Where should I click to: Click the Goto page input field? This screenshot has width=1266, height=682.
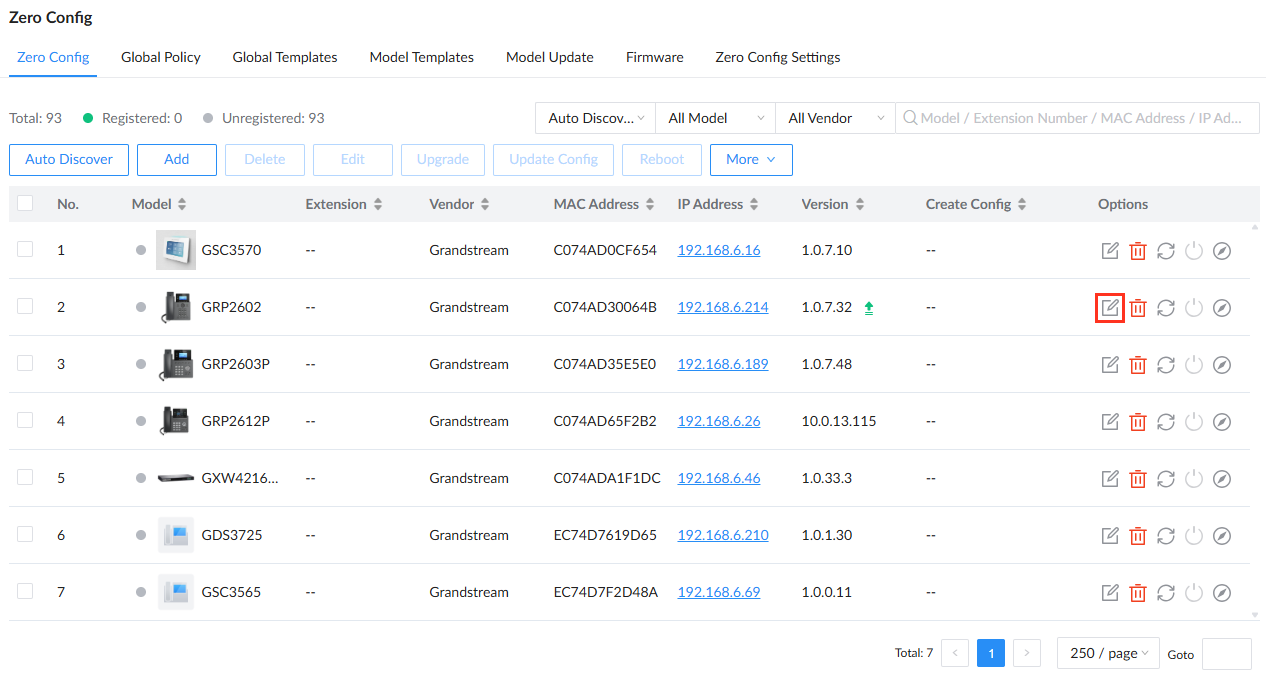(x=1226, y=654)
